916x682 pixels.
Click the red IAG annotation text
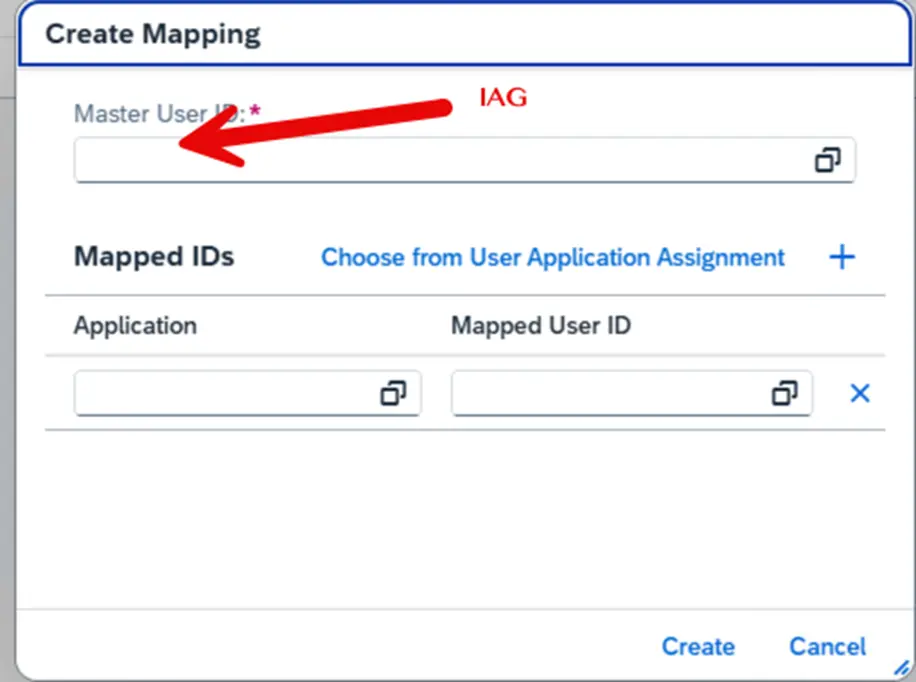tap(502, 98)
